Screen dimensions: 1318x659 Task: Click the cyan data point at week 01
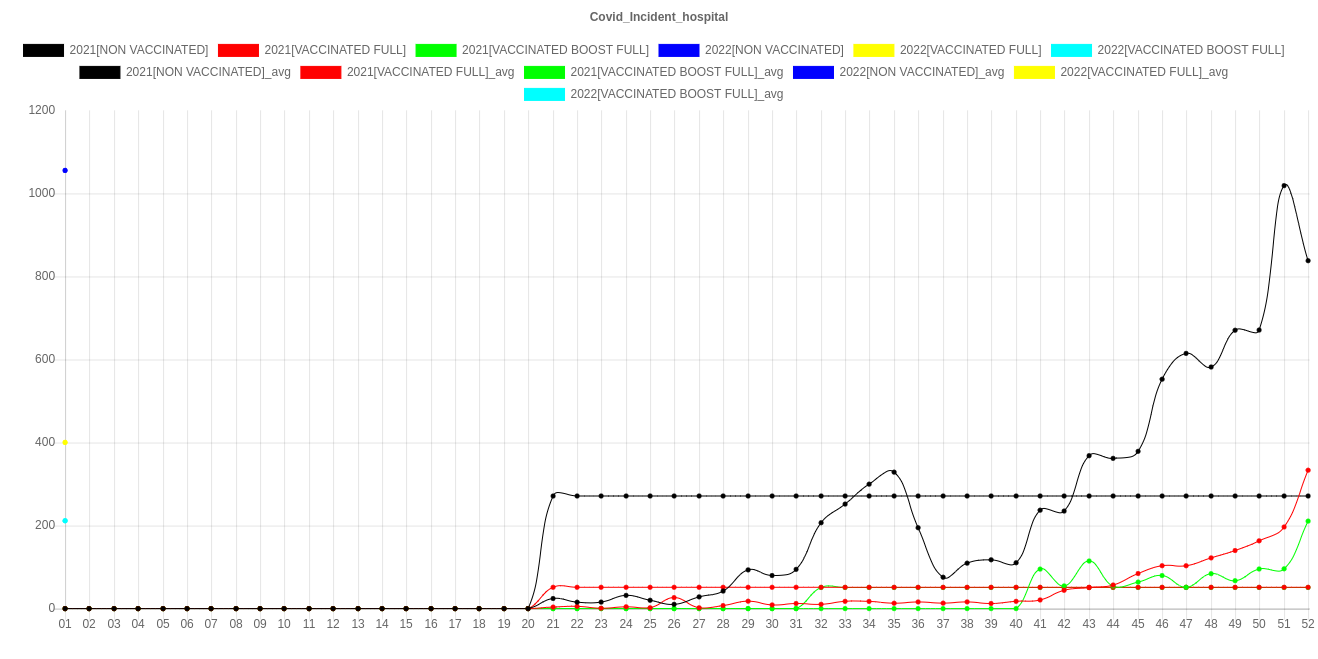coord(65,521)
